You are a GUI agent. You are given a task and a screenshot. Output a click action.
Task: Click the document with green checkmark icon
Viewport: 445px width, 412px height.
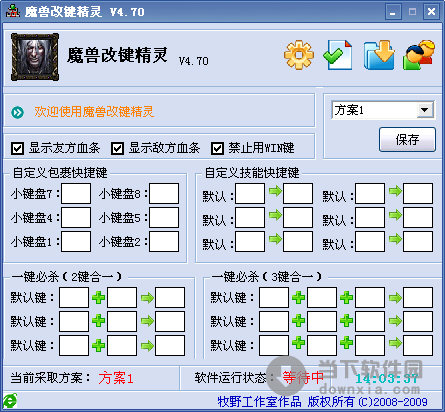(338, 55)
